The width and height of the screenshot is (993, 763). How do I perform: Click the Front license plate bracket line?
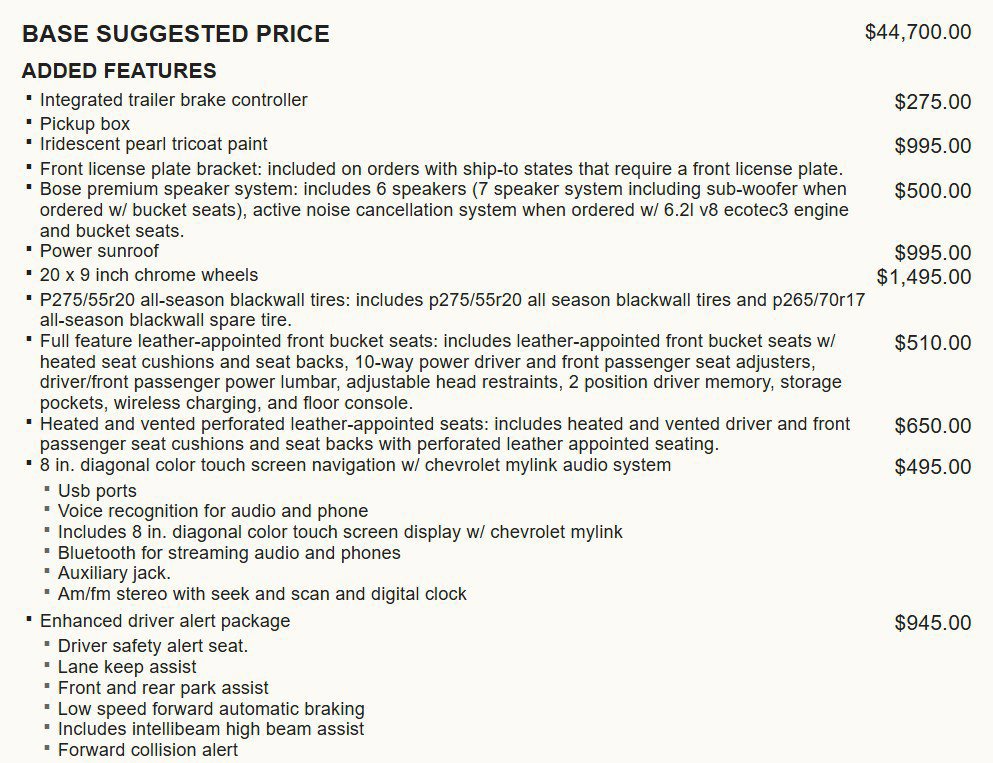441,169
